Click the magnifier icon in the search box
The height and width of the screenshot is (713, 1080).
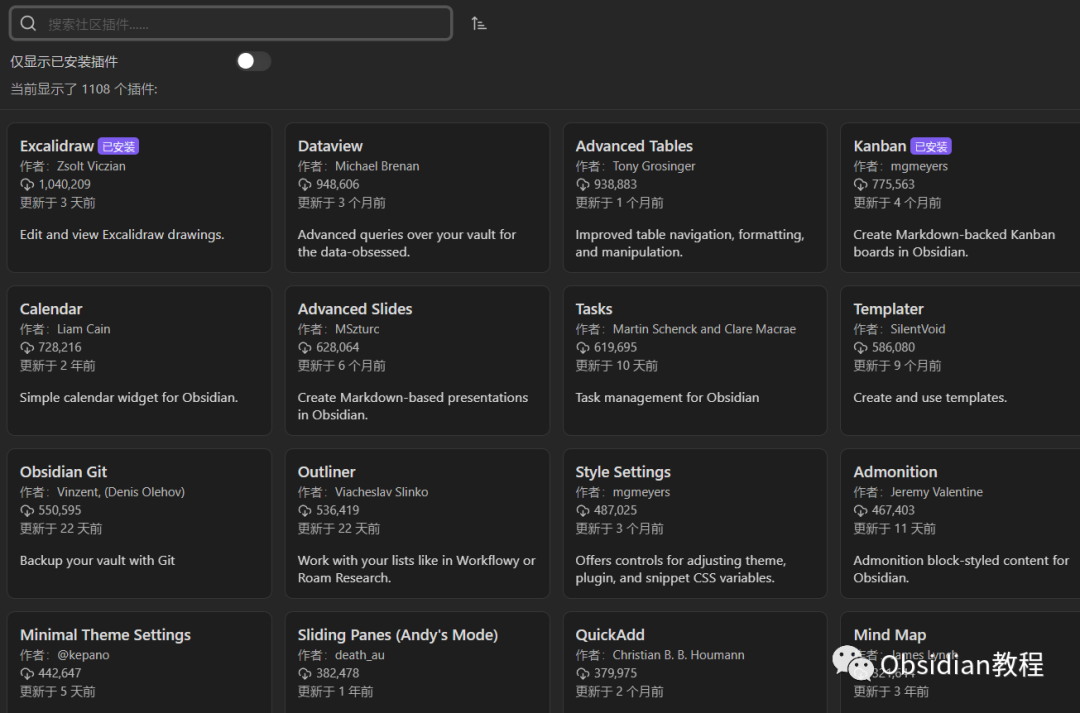point(28,23)
